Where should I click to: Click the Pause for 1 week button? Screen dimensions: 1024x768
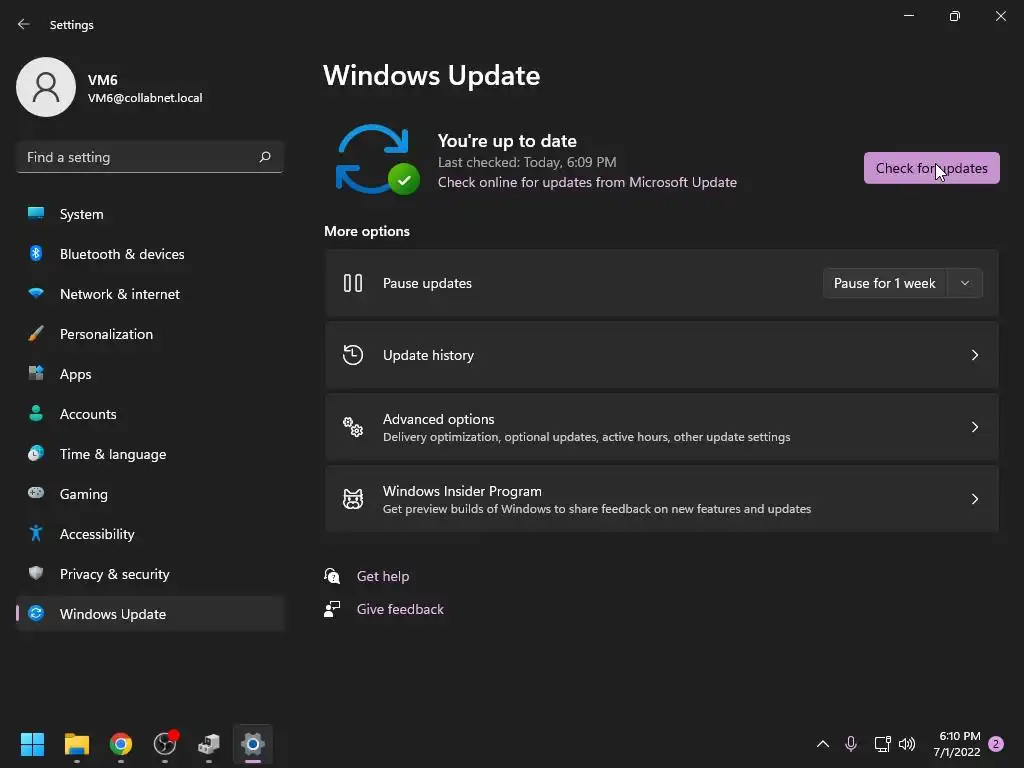[x=884, y=283]
